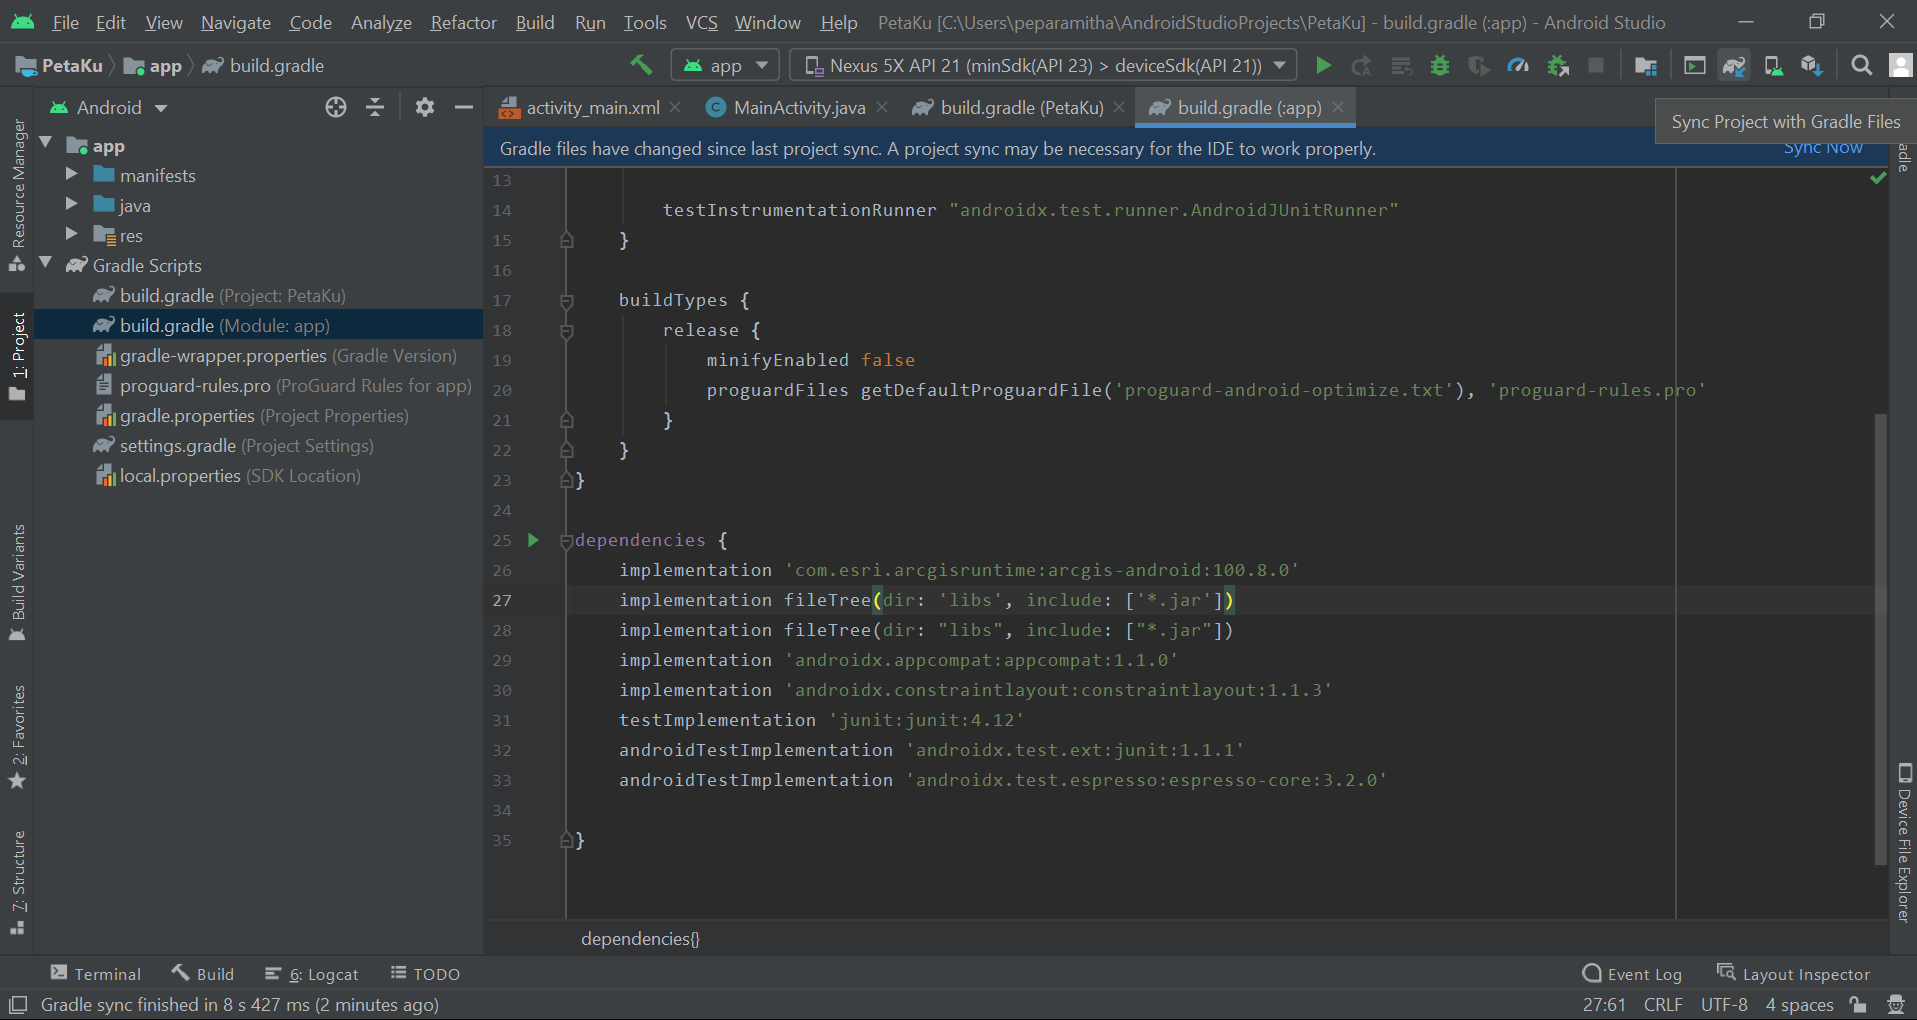This screenshot has height=1020, width=1917.
Task: Open the VCS menu
Action: (x=701, y=22)
